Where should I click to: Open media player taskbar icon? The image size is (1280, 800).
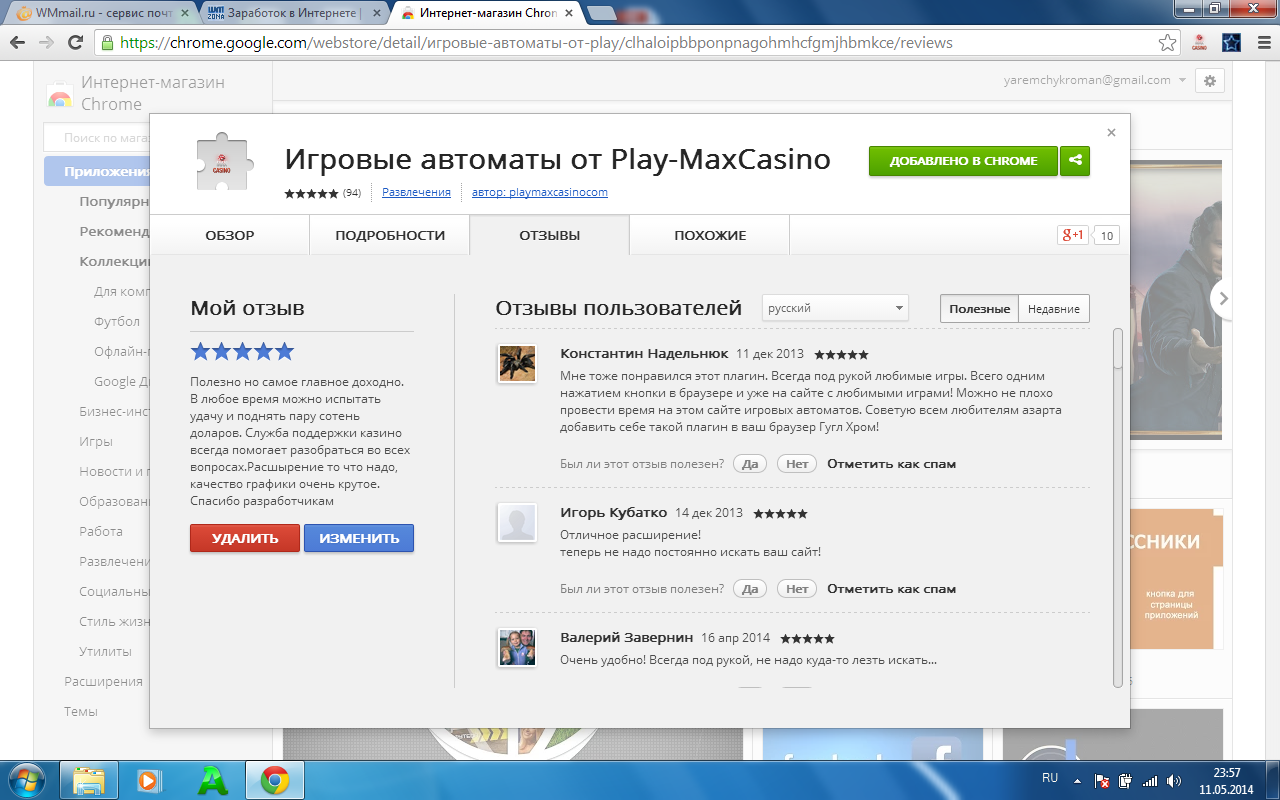coord(149,780)
